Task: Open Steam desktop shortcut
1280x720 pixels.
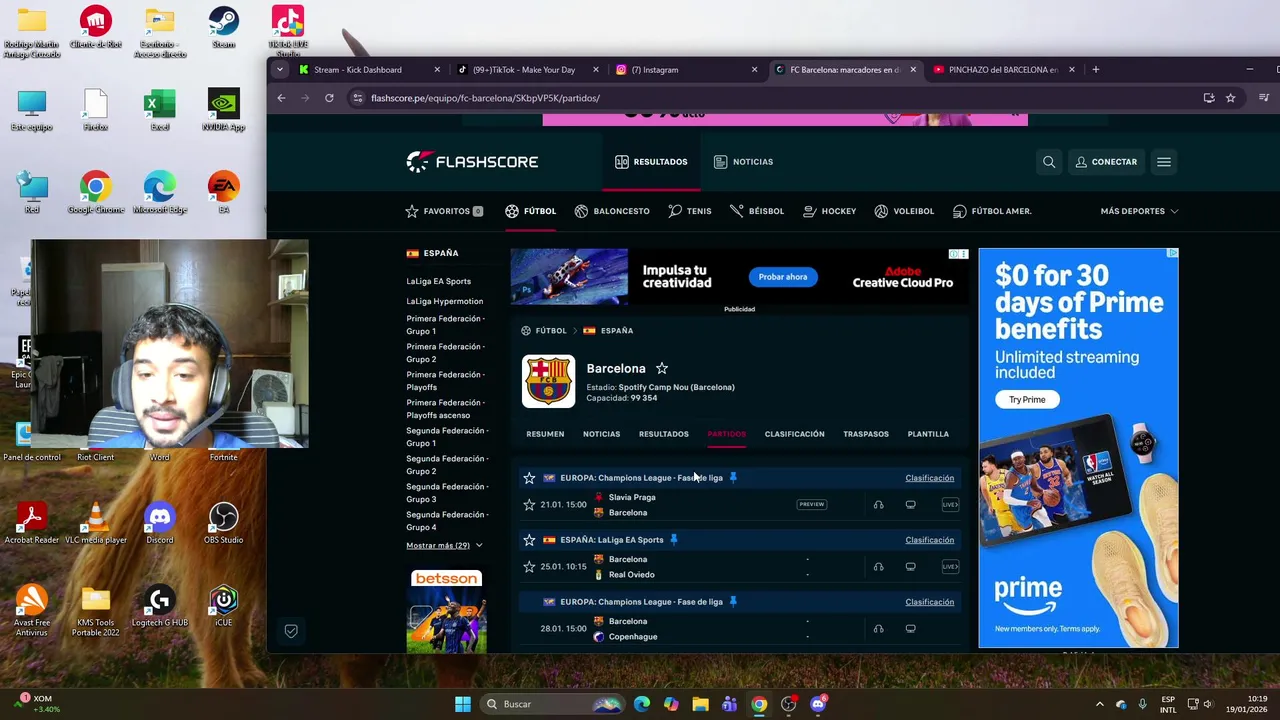Action: tap(224, 27)
